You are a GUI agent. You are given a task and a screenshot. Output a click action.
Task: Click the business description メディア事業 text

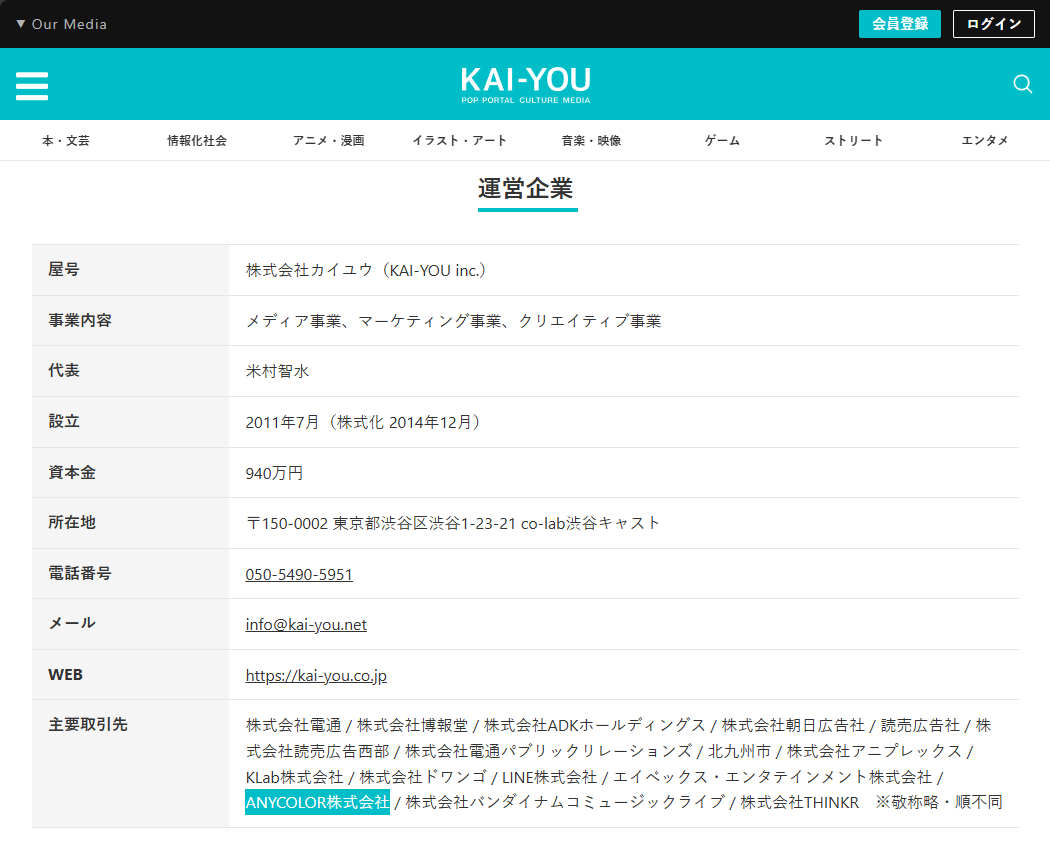(293, 321)
